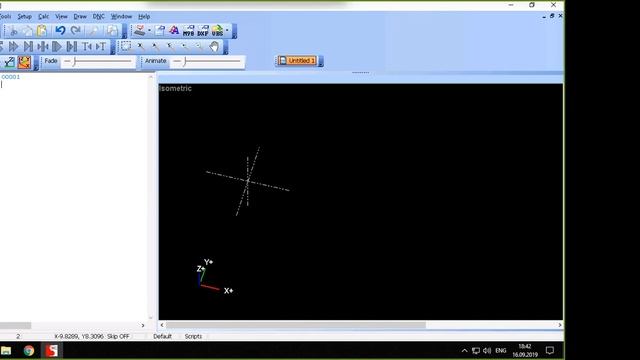
Task: Open the Draw menu
Action: pyautogui.click(x=80, y=17)
